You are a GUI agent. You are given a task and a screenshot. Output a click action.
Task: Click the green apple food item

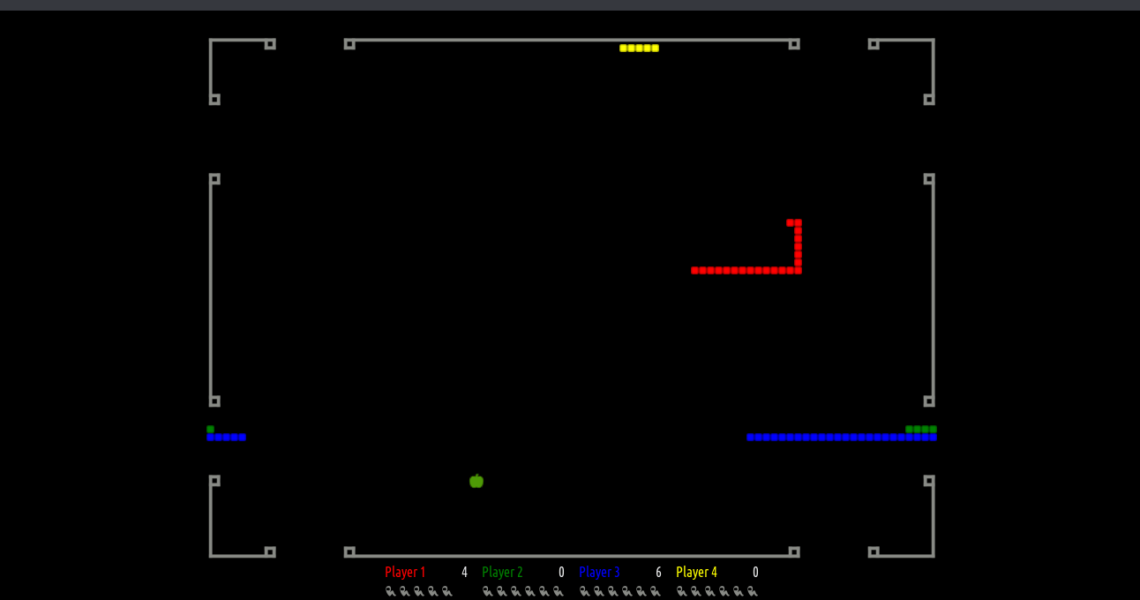(476, 481)
